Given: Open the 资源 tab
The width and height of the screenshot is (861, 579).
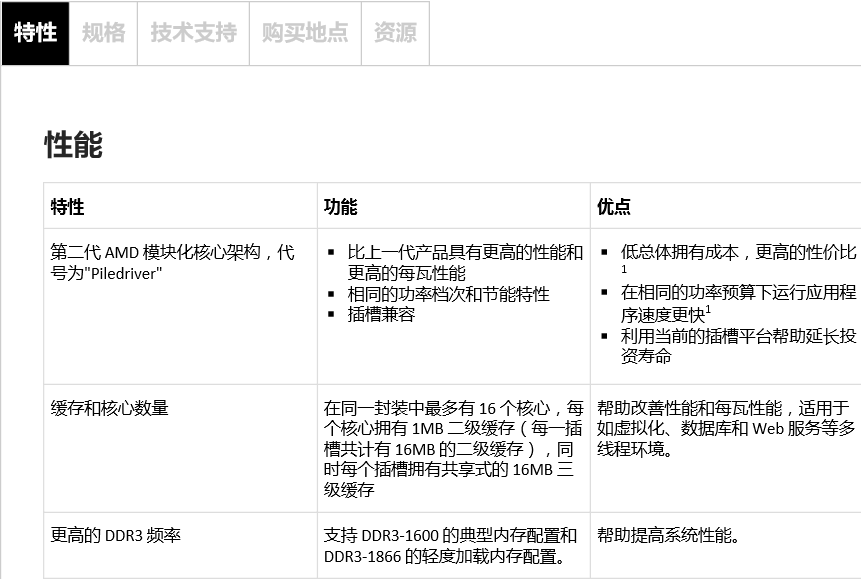Looking at the screenshot, I should [394, 33].
